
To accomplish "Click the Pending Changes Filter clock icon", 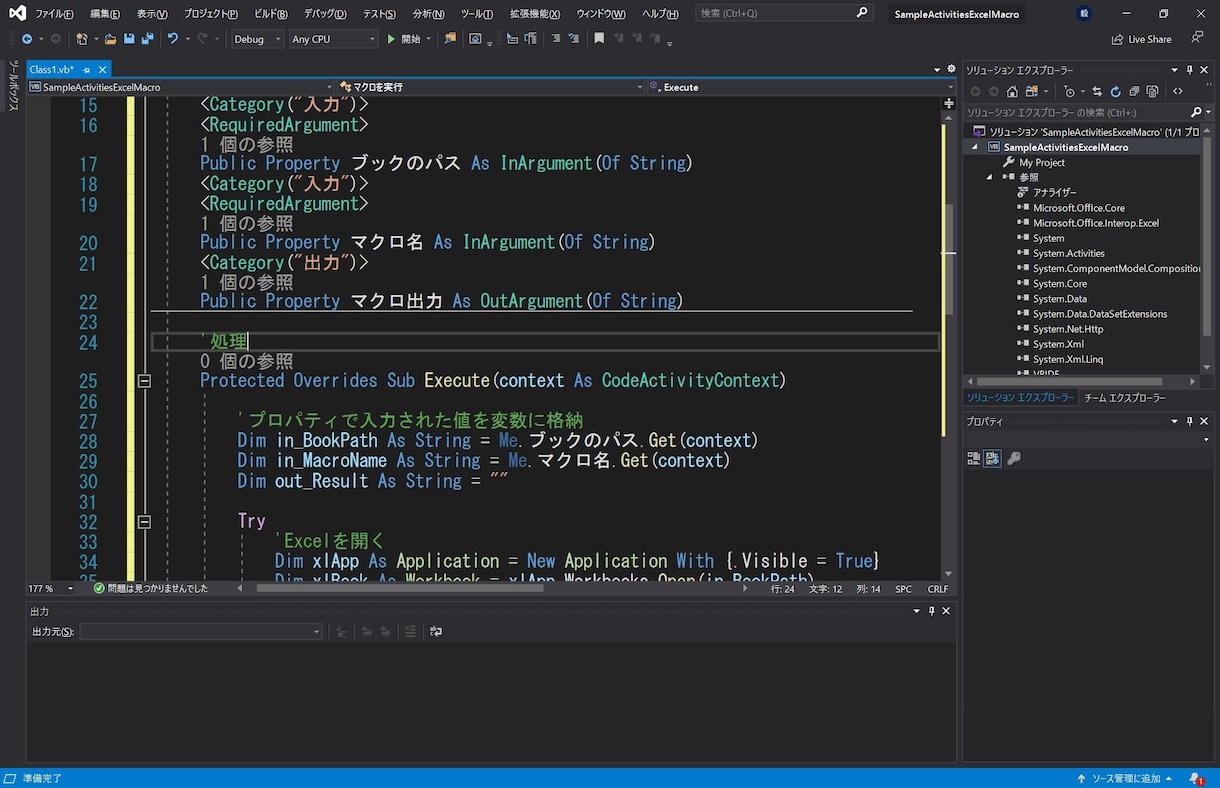I will tap(1070, 91).
